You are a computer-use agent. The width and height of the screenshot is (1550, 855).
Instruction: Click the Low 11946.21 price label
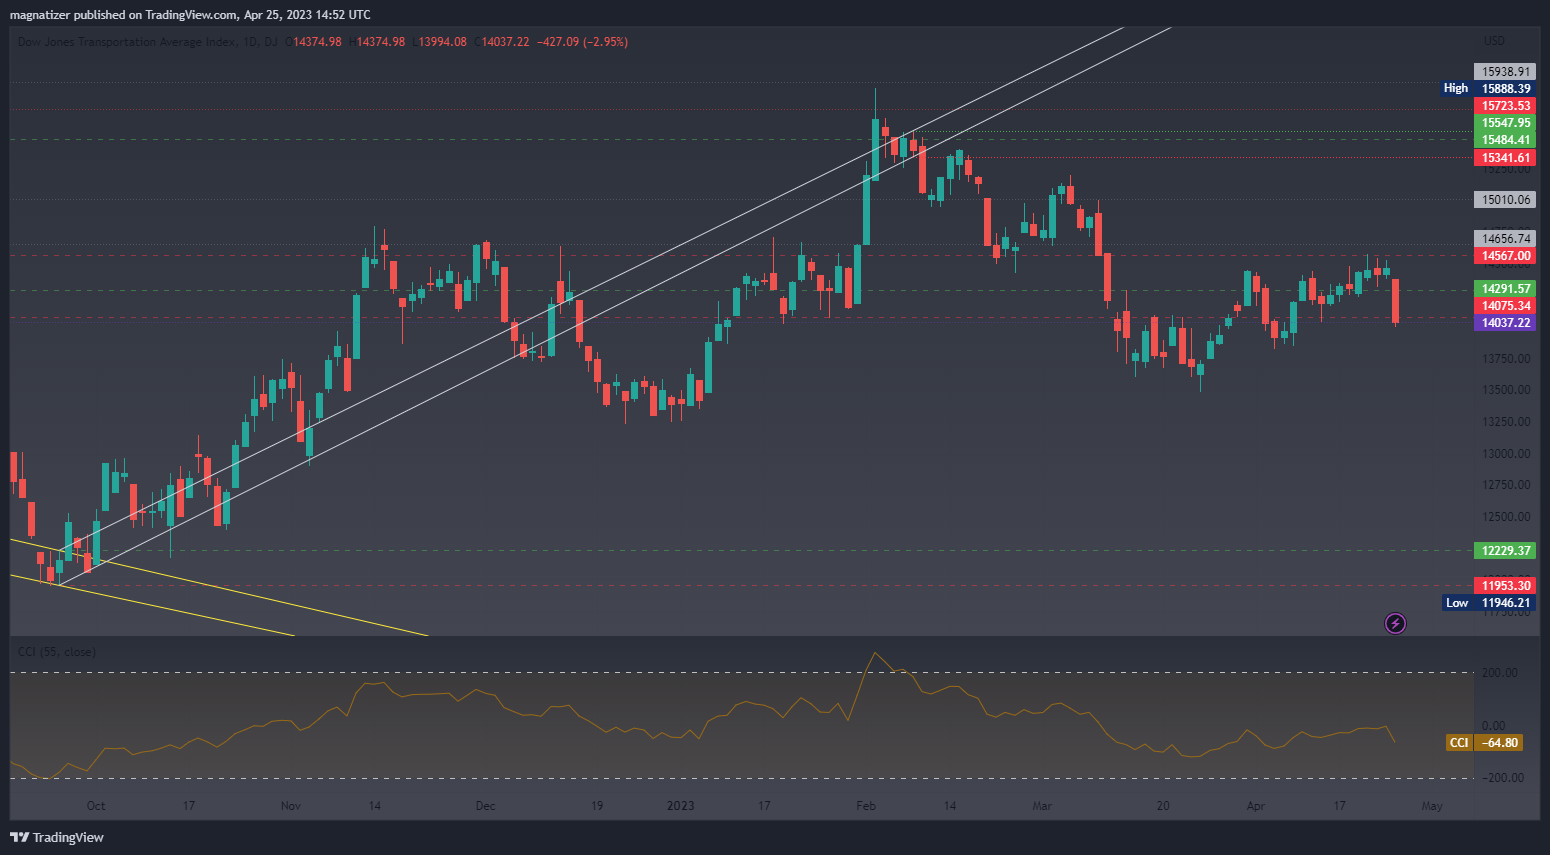click(1489, 603)
